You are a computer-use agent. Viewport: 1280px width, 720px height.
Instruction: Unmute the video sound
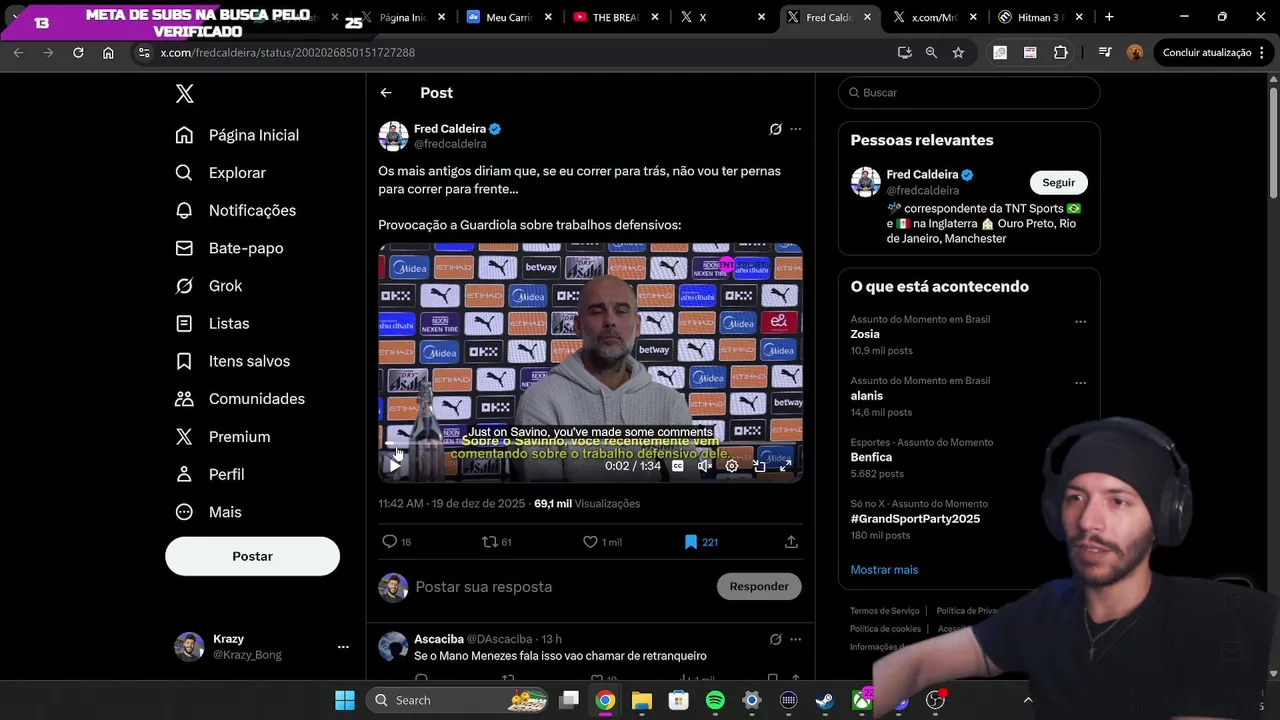pyautogui.click(x=704, y=466)
